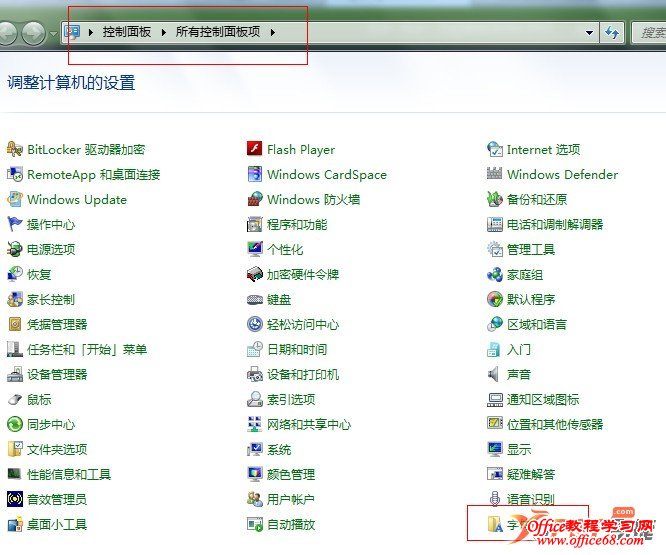
Task: Open the 索引选项 link
Action: [291, 400]
